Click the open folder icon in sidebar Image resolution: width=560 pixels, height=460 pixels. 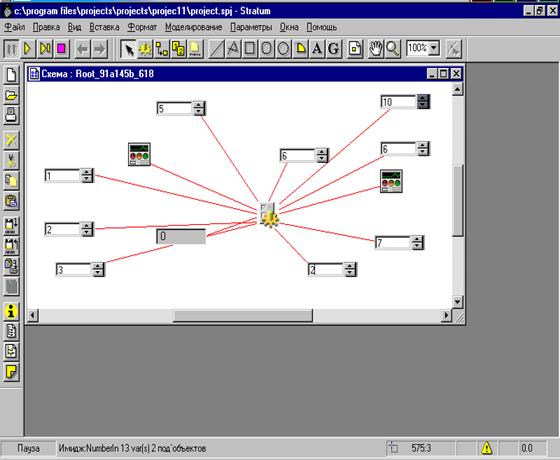coord(11,95)
